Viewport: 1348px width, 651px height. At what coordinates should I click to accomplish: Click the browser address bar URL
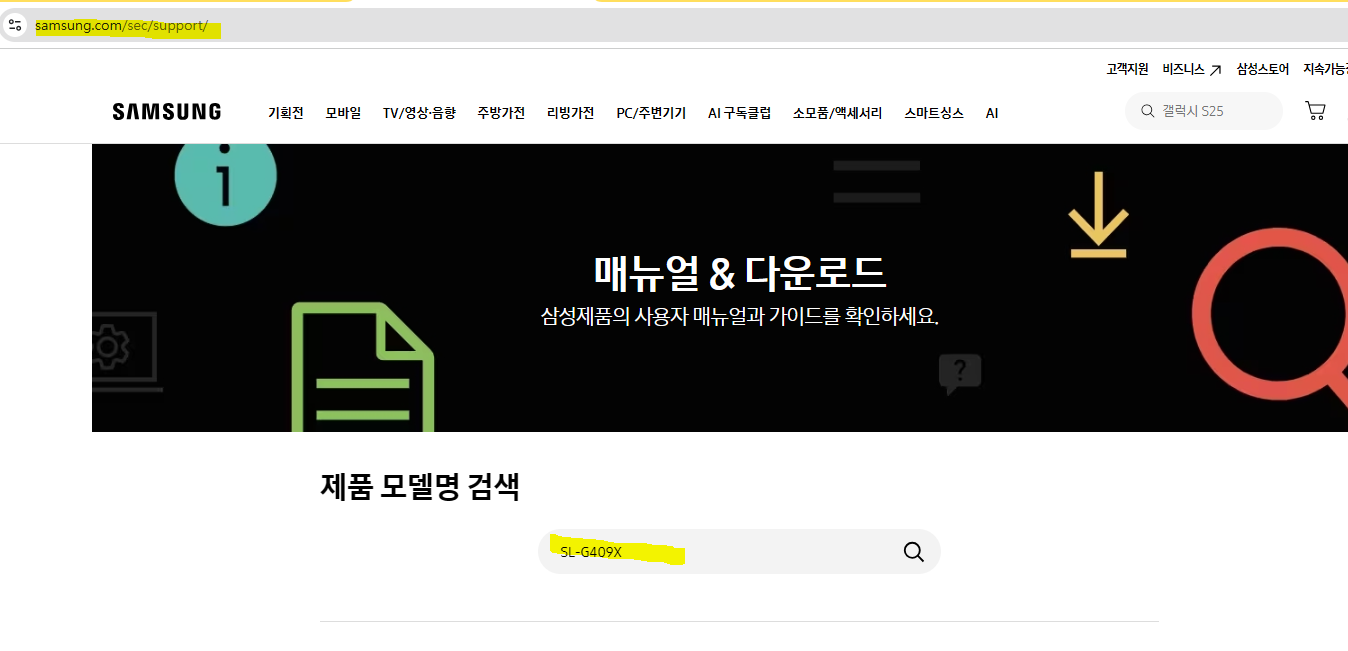click(x=122, y=25)
